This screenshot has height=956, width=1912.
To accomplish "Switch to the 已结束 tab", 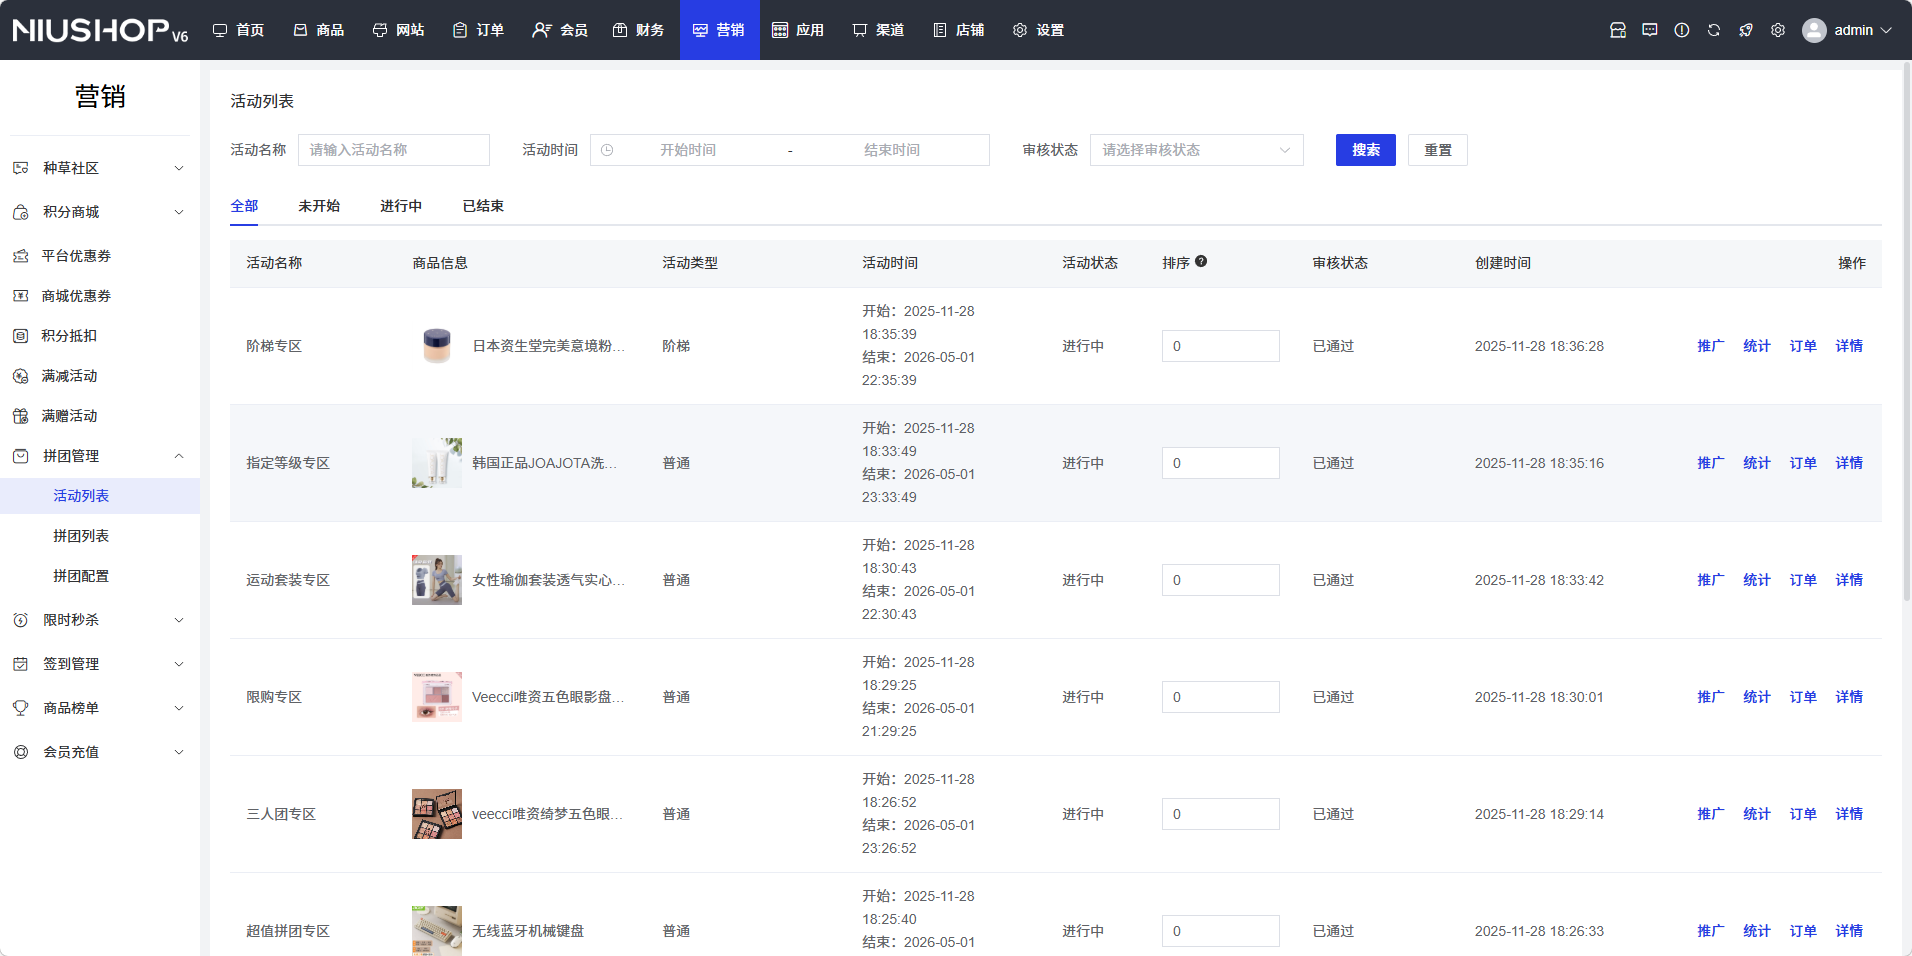I will [x=483, y=206].
